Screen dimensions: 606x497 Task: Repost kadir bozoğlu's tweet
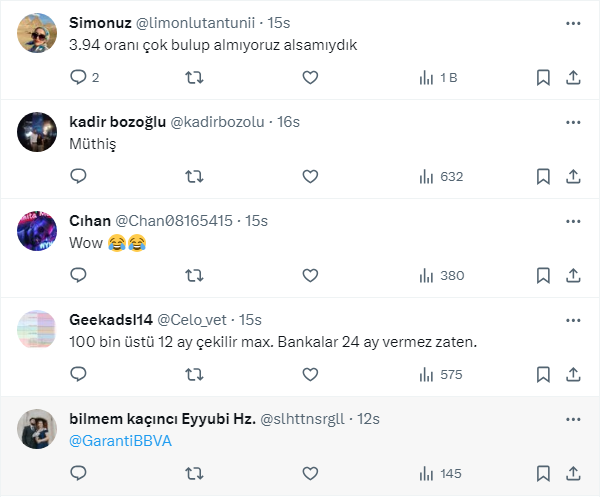tap(195, 176)
